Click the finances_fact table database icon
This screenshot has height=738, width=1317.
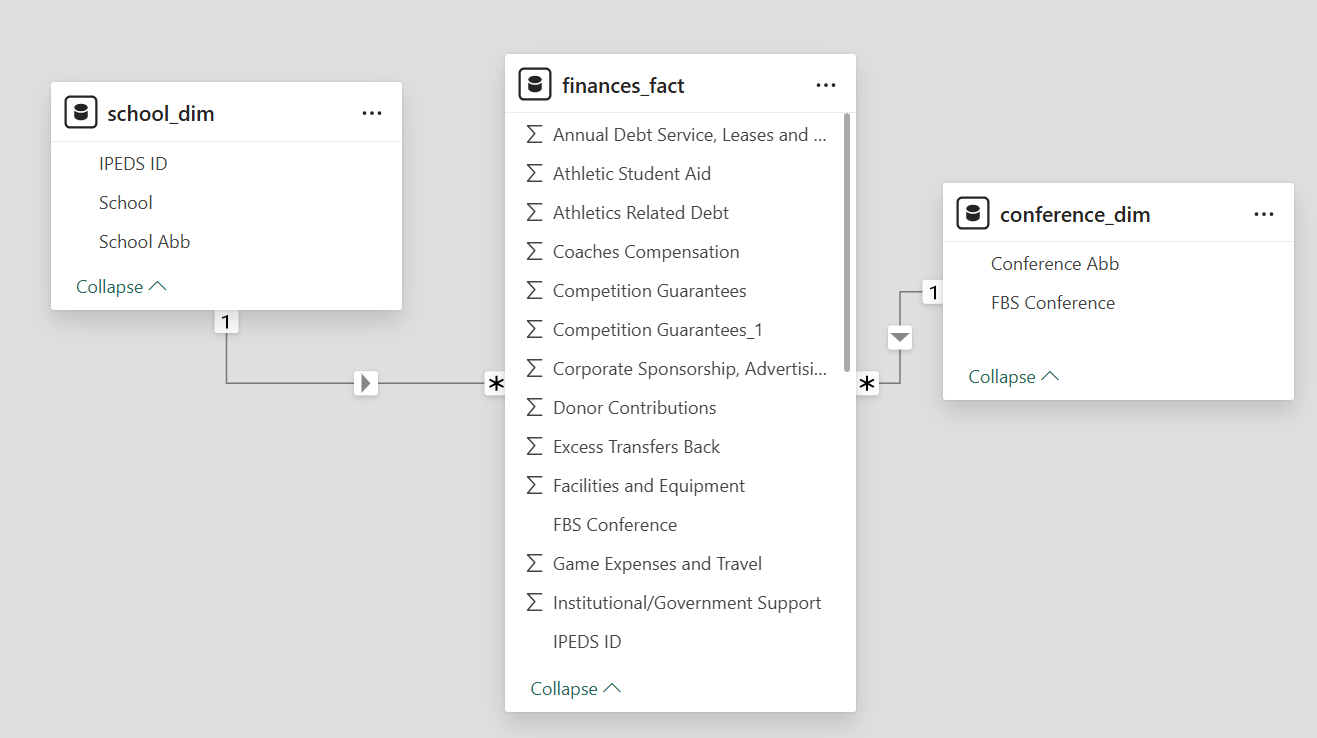point(535,85)
